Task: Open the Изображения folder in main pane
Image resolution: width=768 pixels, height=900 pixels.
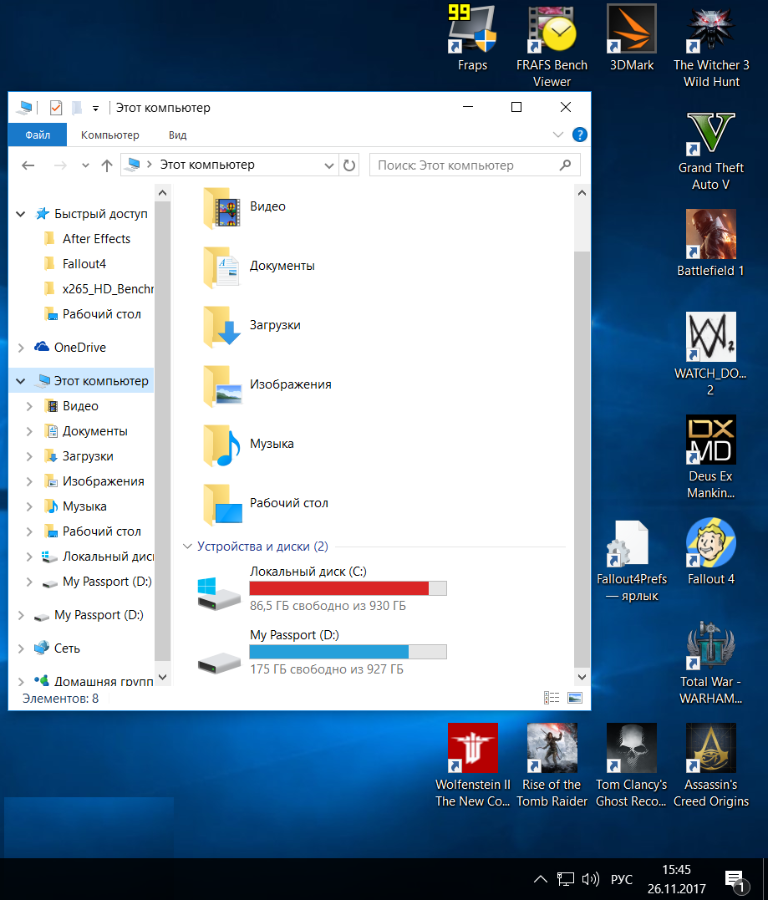Action: click(x=268, y=384)
